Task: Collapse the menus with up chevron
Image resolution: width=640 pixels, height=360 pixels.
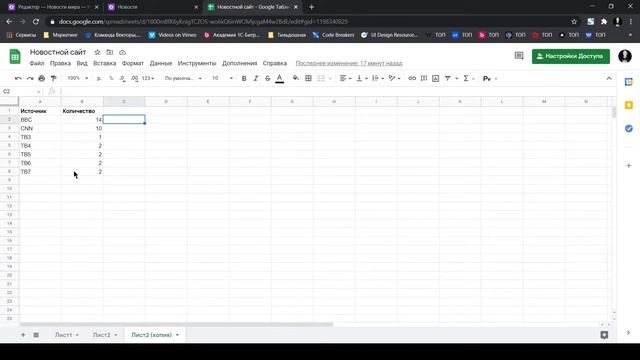Action: tap(609, 78)
